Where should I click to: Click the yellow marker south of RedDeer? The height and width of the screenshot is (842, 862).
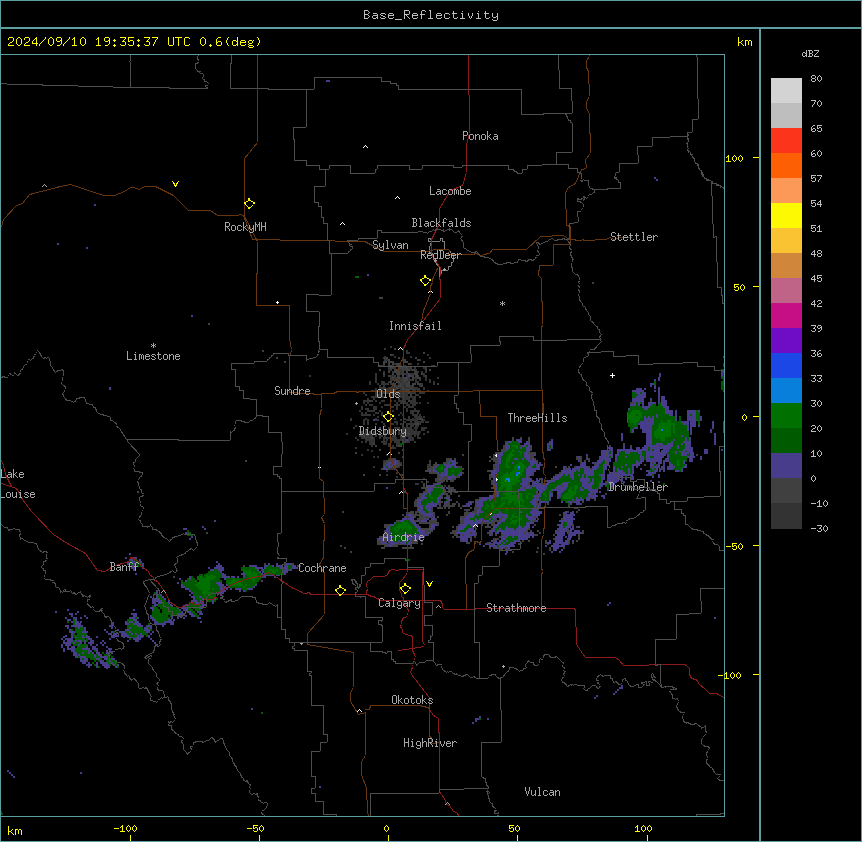[x=426, y=281]
